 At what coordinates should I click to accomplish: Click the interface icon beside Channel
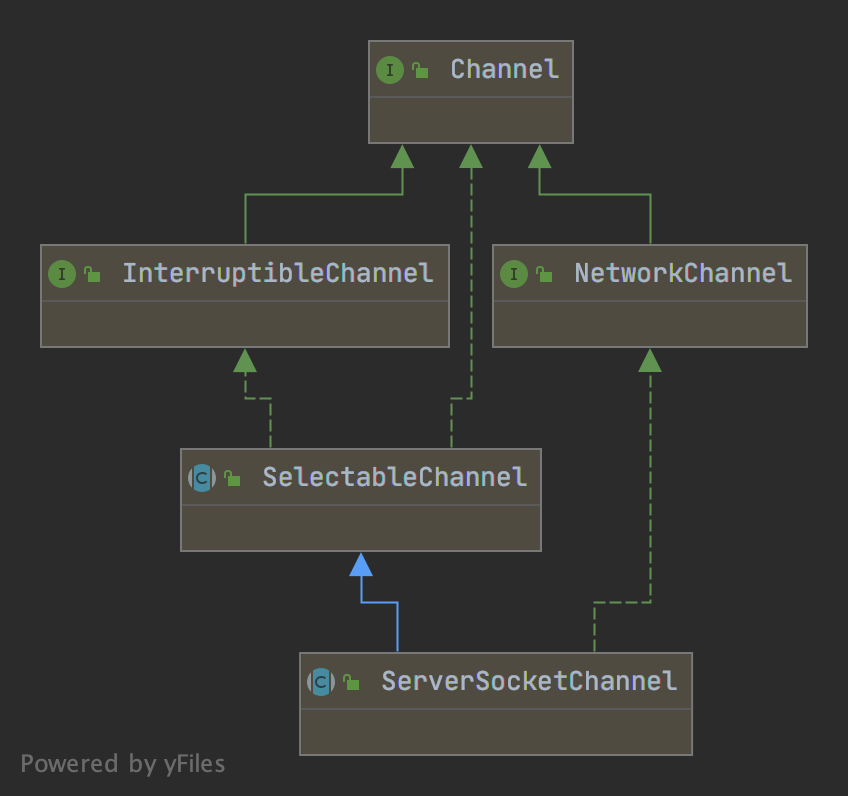pos(389,70)
